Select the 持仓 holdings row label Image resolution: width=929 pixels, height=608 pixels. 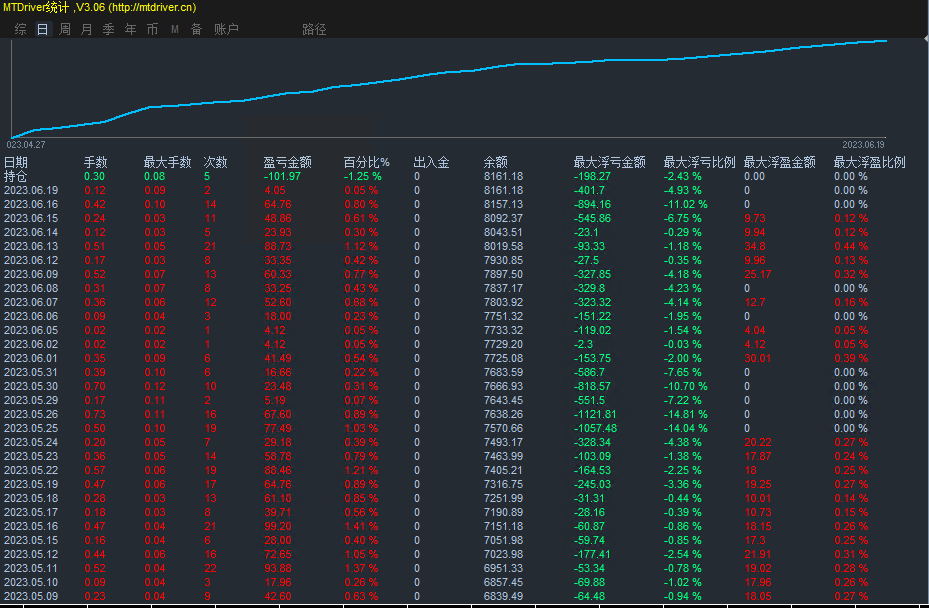pos(16,177)
